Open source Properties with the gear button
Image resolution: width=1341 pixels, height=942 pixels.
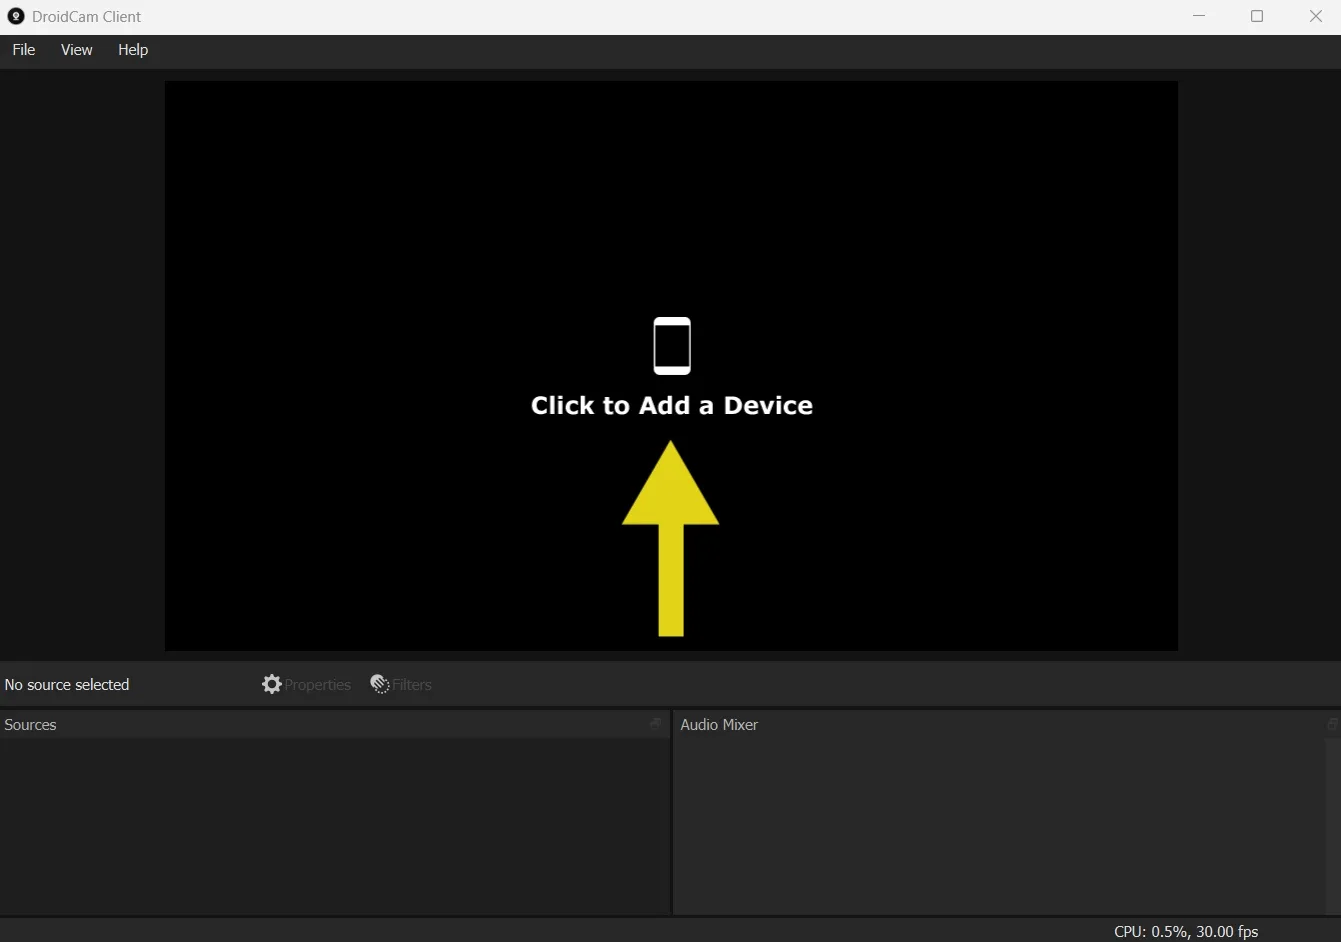[x=306, y=684]
